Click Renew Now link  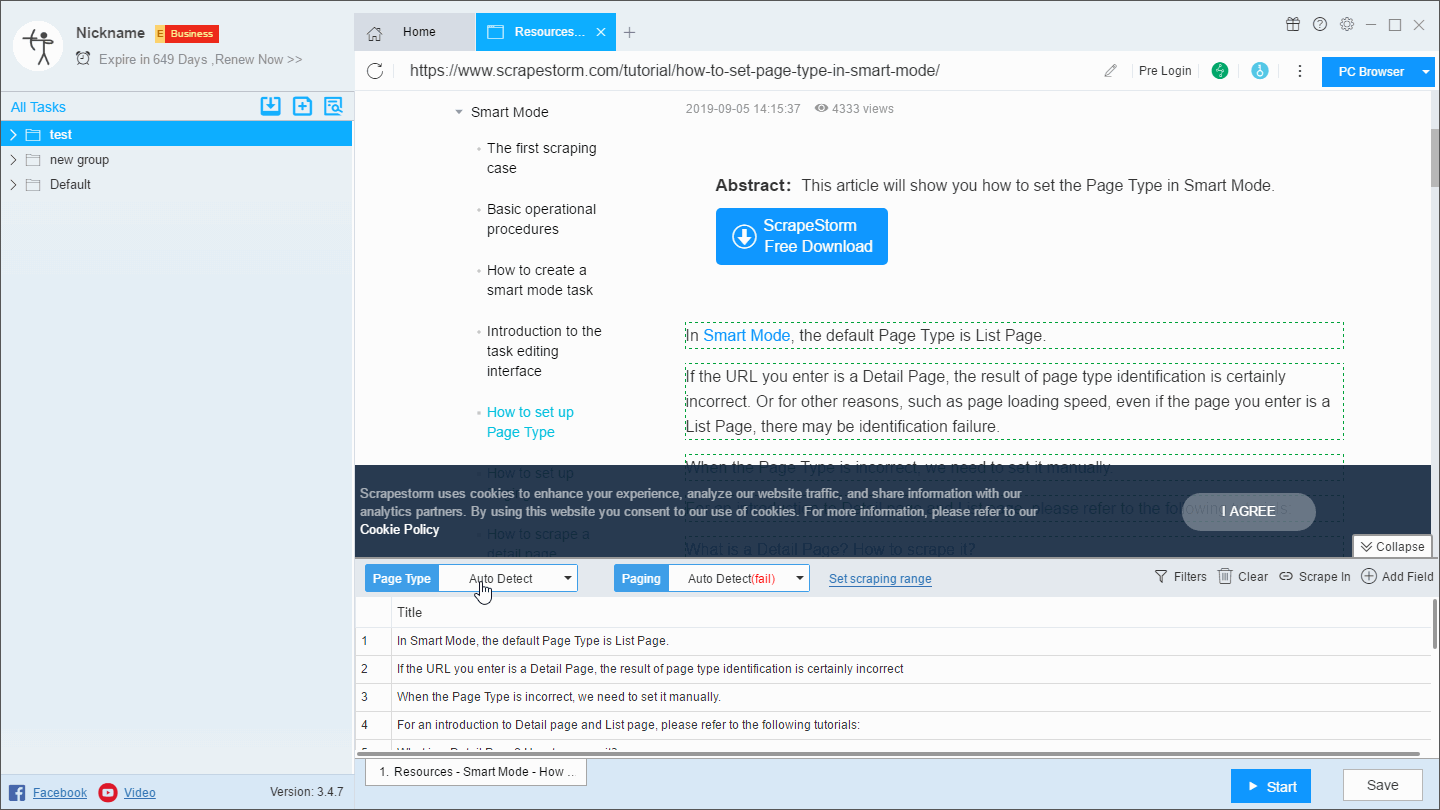258,59
